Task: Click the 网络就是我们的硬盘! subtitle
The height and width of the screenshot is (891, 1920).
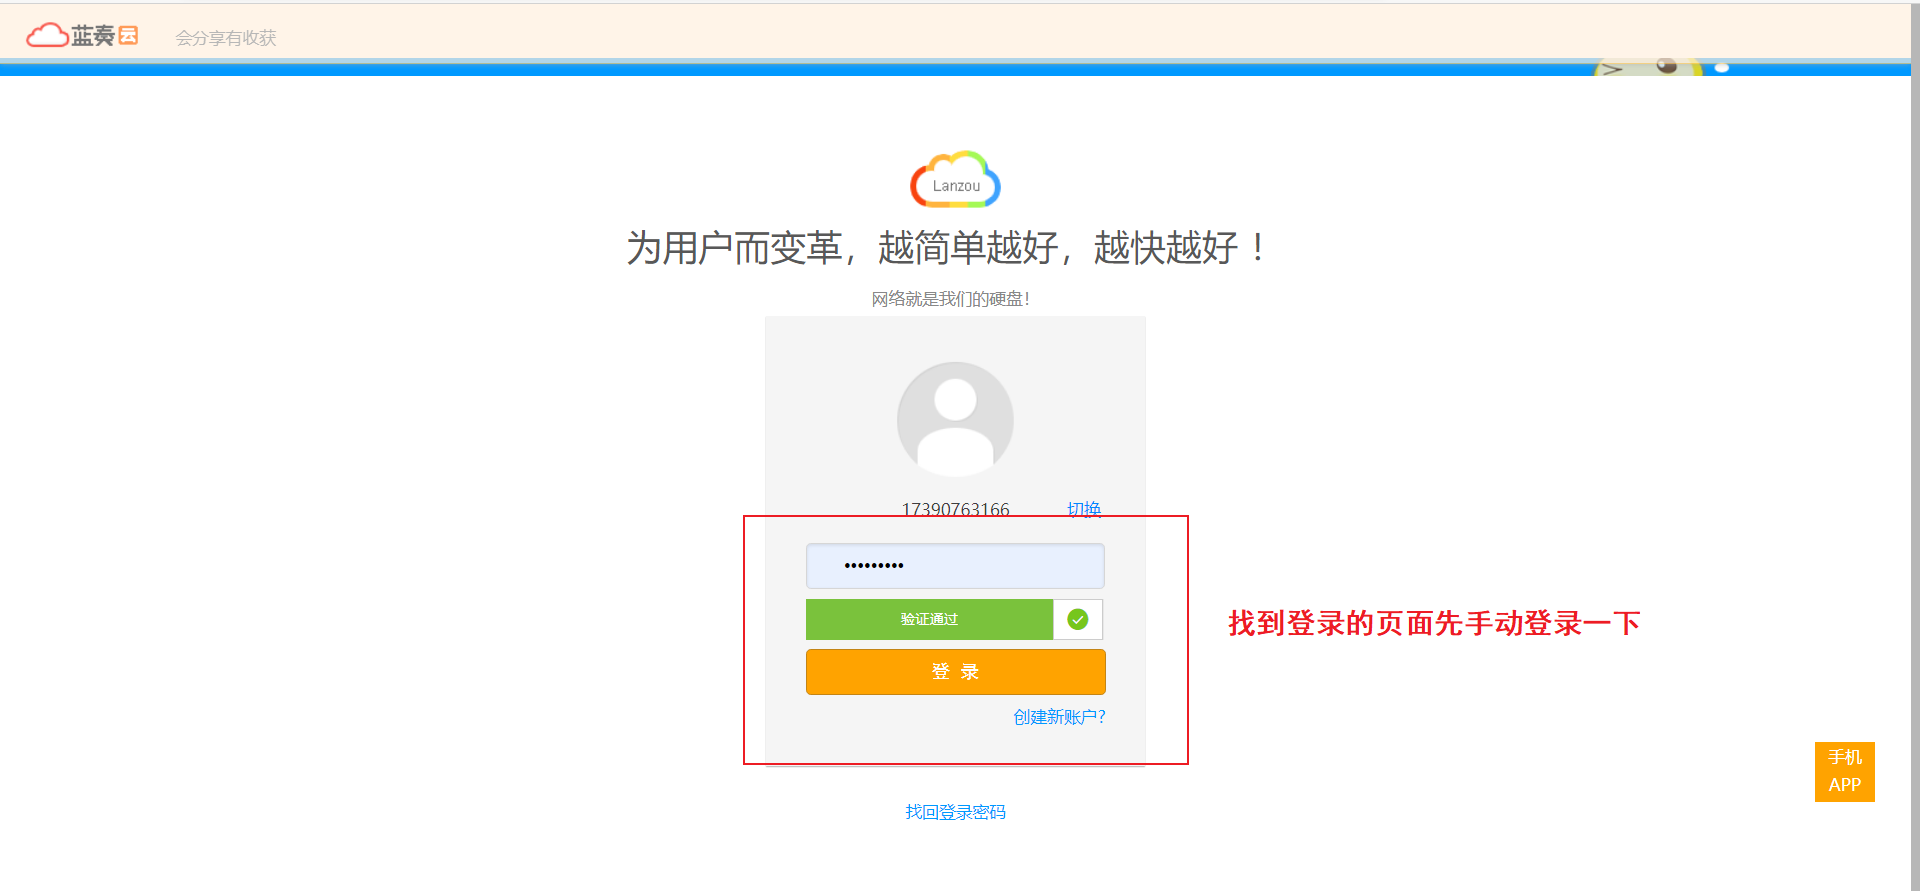Action: (x=950, y=299)
